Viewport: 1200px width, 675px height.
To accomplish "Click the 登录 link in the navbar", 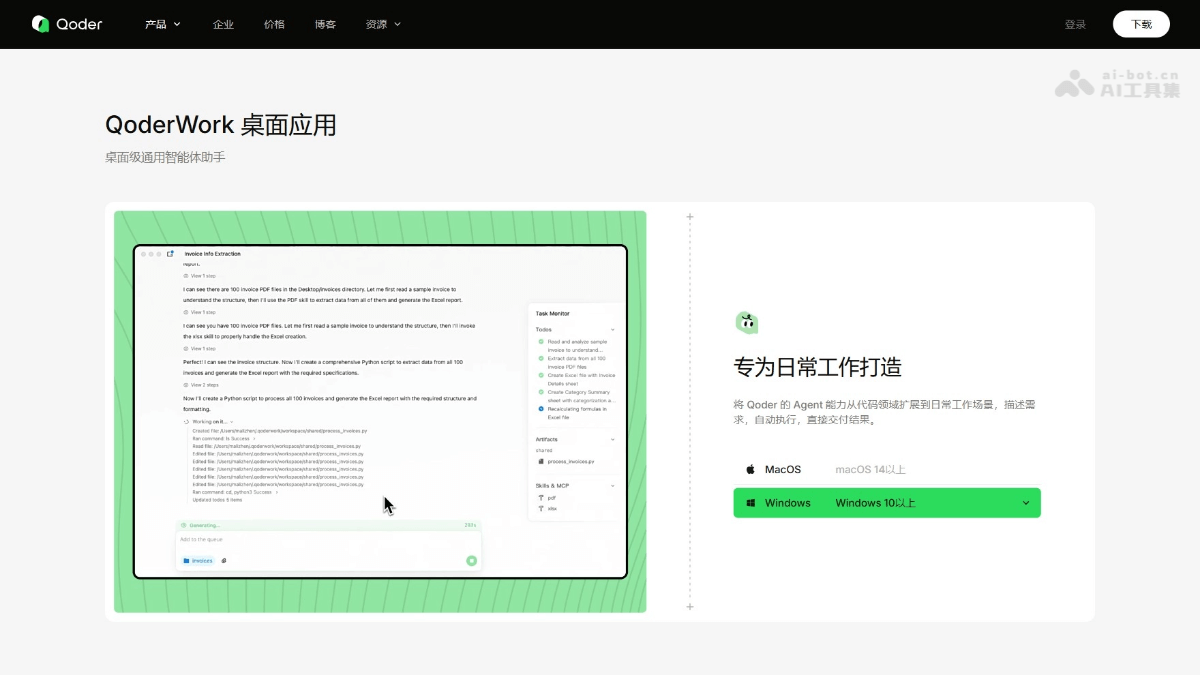I will pyautogui.click(x=1075, y=23).
